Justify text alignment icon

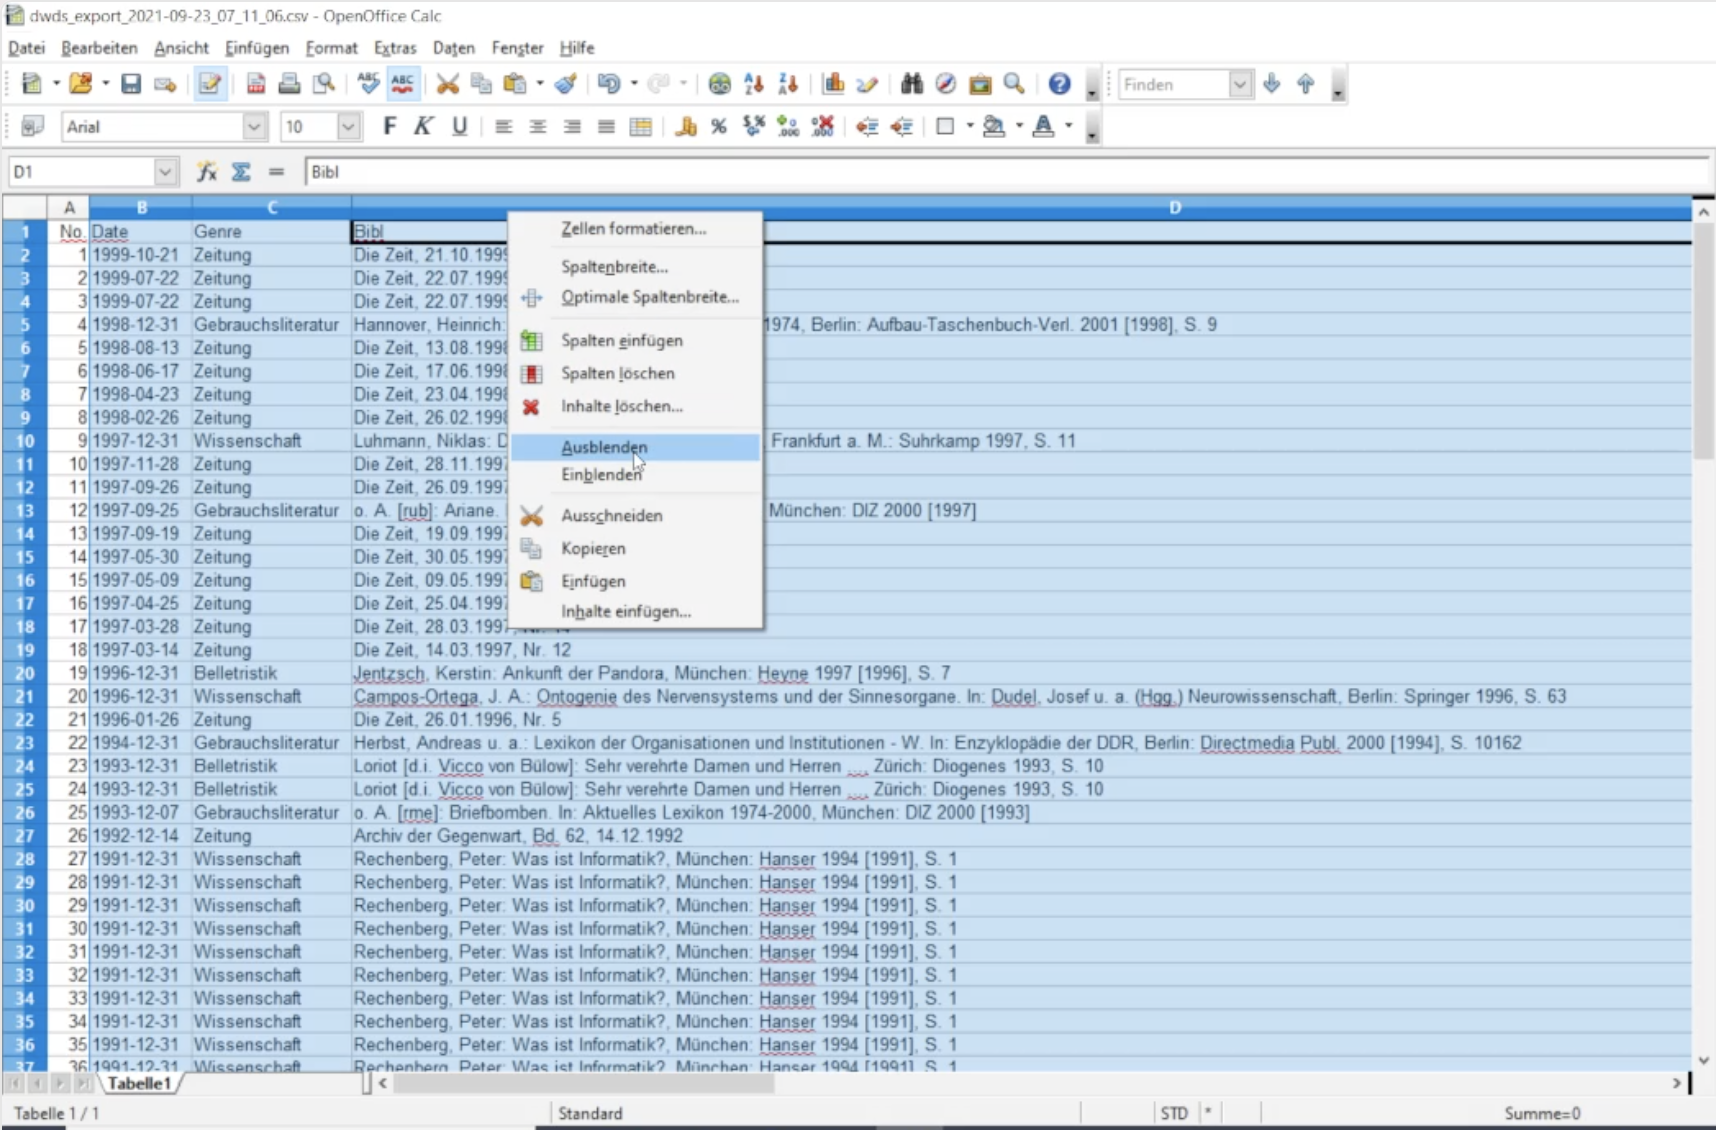pyautogui.click(x=606, y=126)
